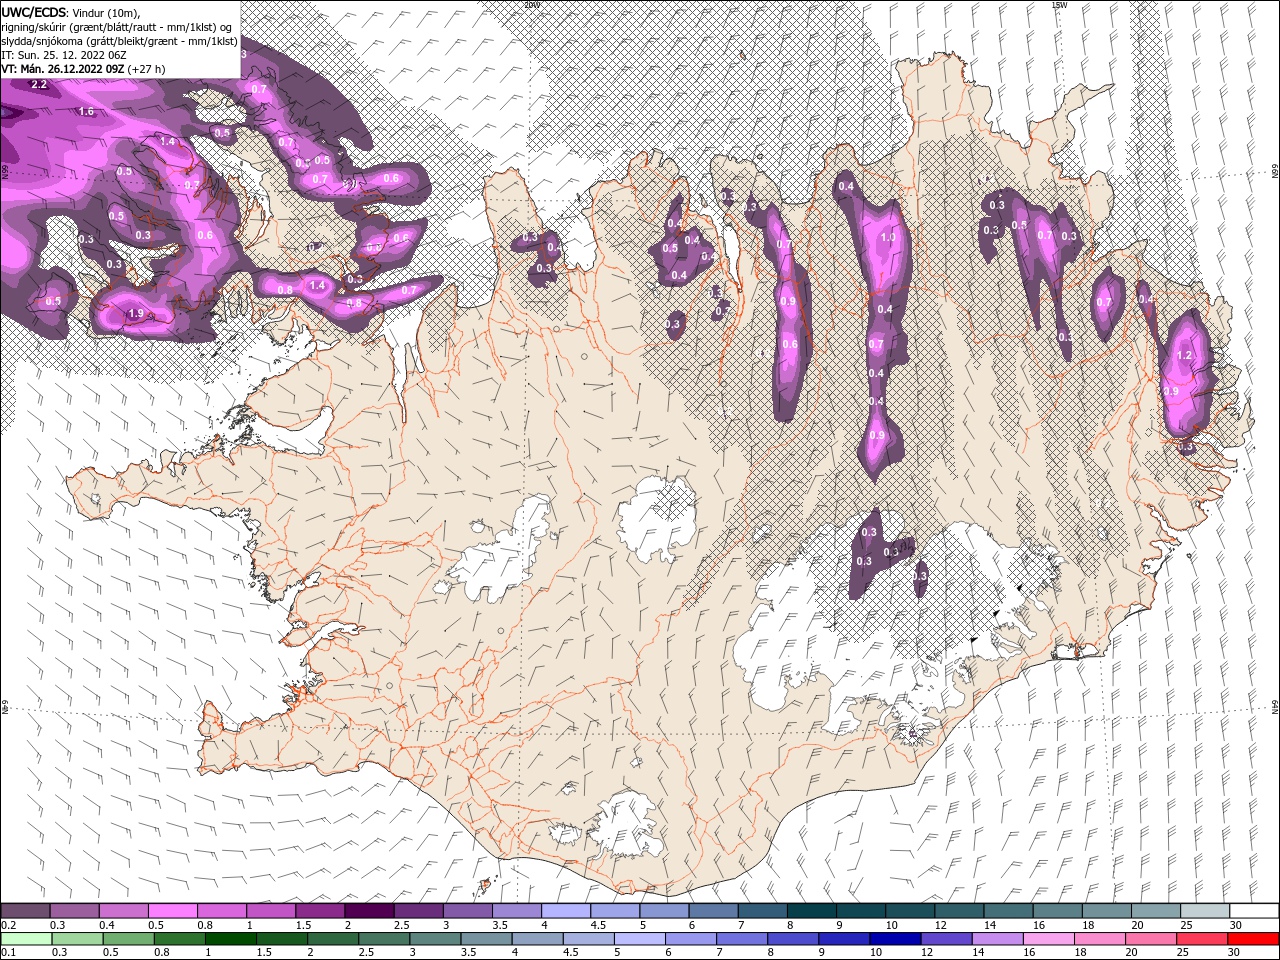The height and width of the screenshot is (960, 1280).
Task: Click the 1.9 precipitation value on map
Action: tap(136, 314)
